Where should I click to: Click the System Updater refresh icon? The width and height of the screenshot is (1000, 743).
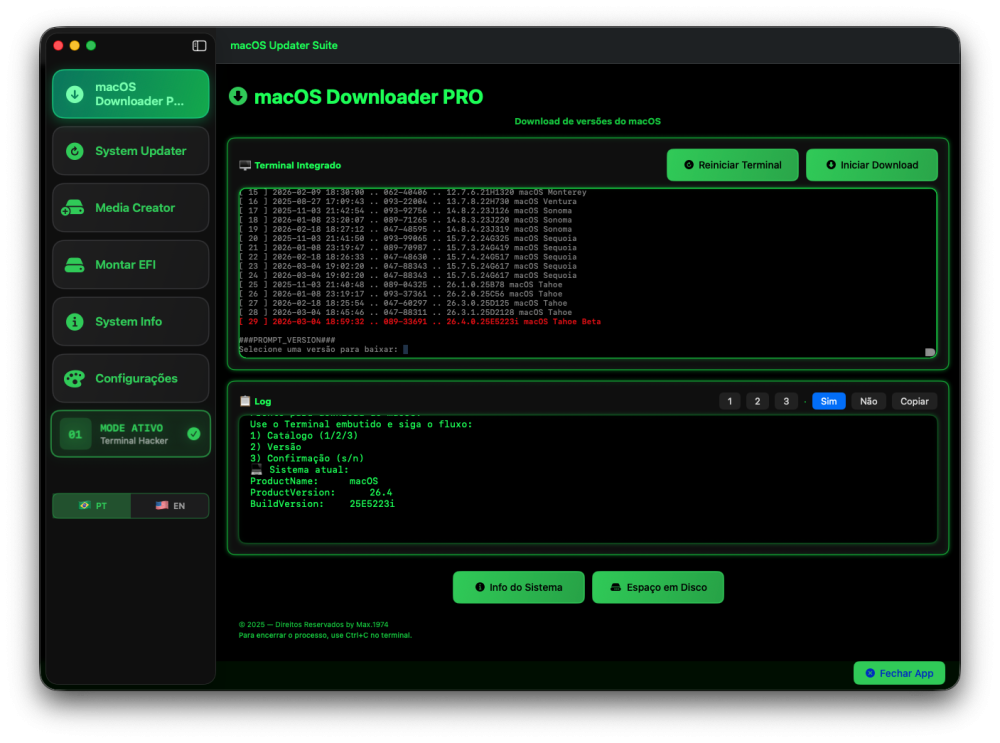75,151
